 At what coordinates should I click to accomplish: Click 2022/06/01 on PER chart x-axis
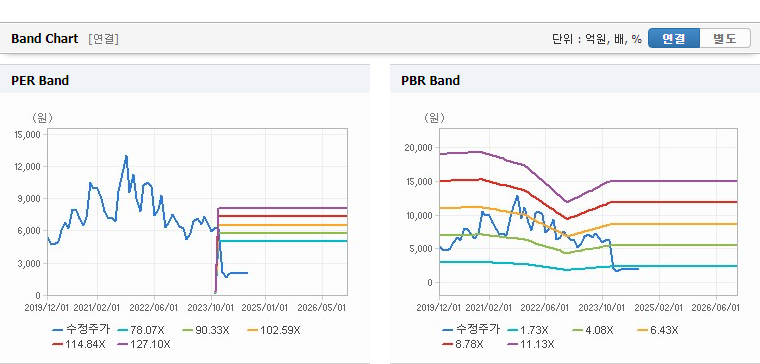pos(155,308)
